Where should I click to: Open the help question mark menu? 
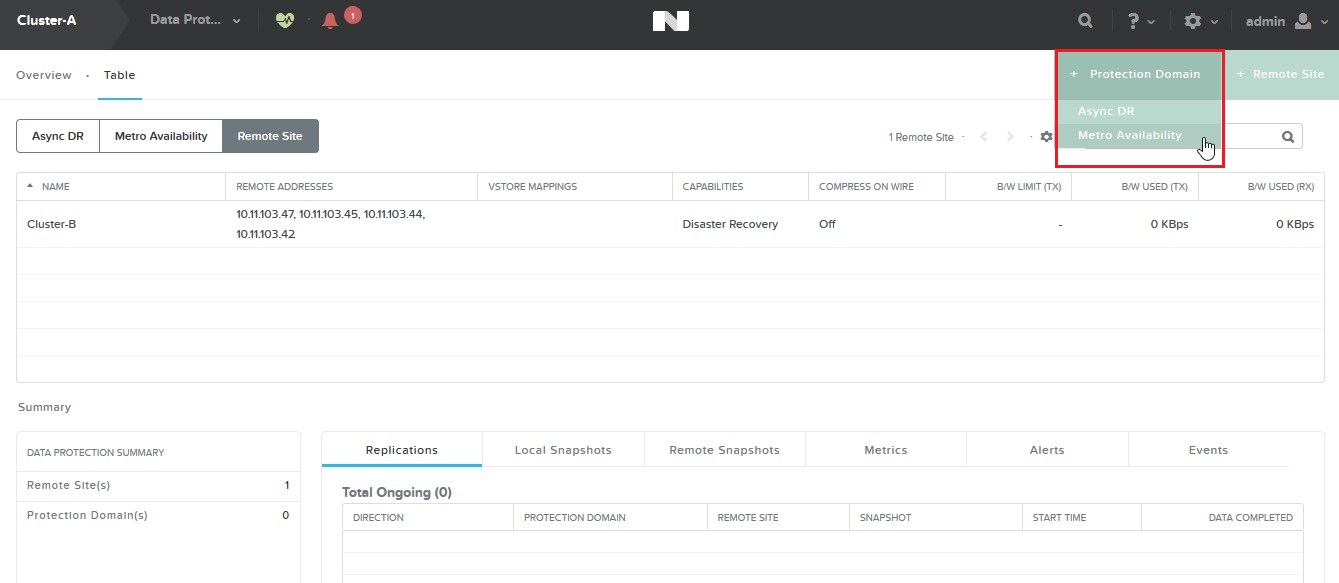(x=1140, y=21)
